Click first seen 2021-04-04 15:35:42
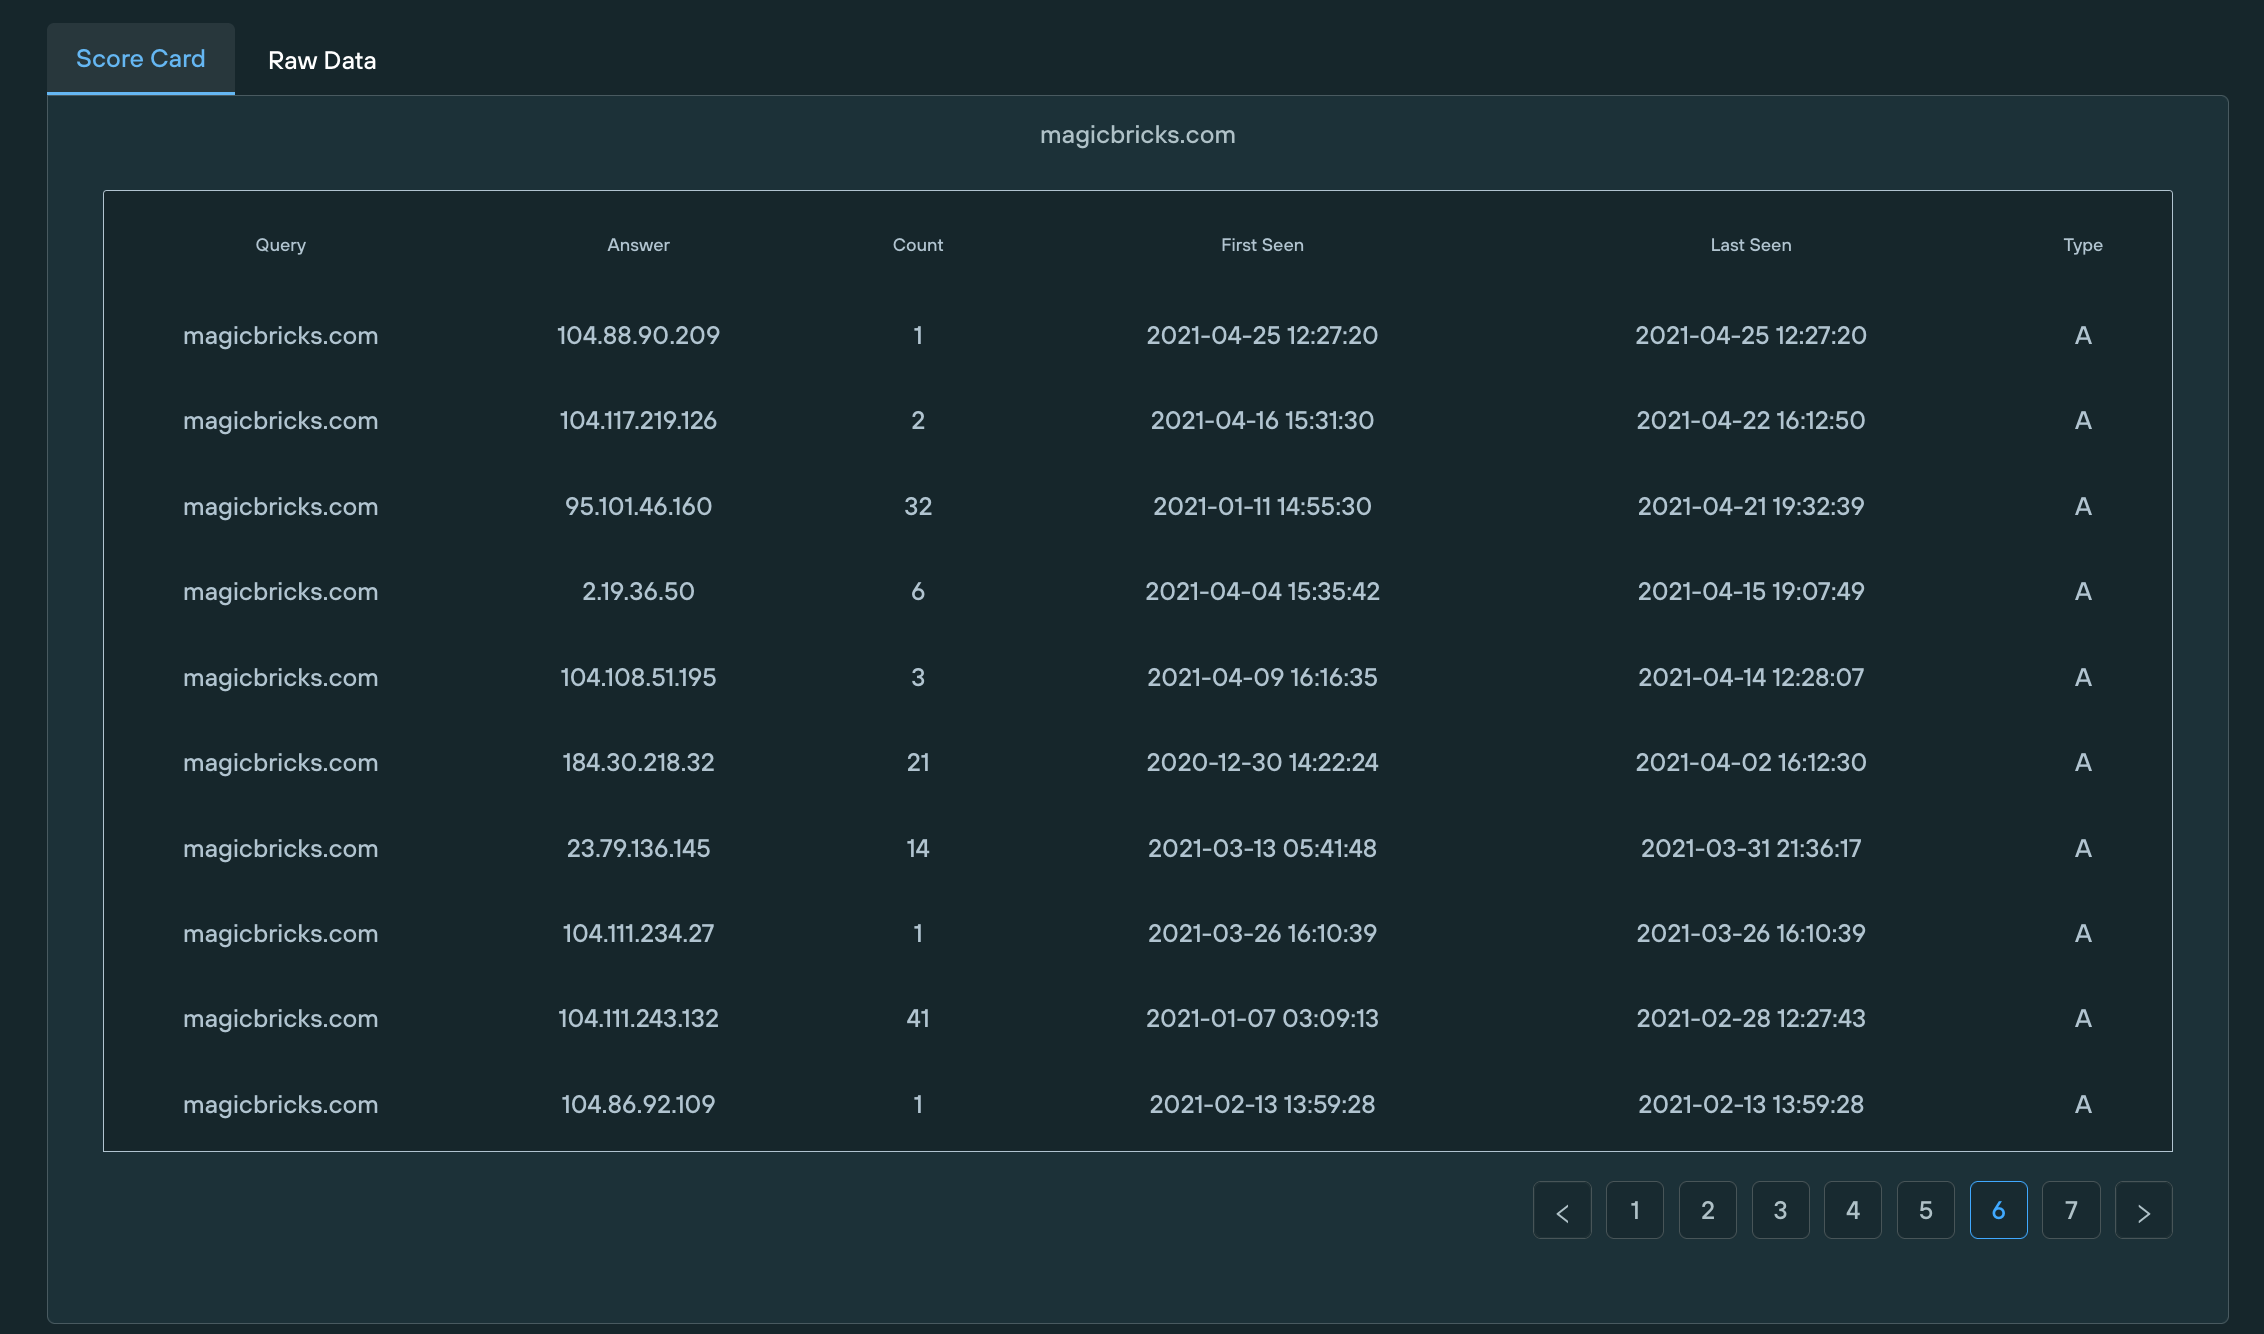Image resolution: width=2264 pixels, height=1334 pixels. 1262,591
